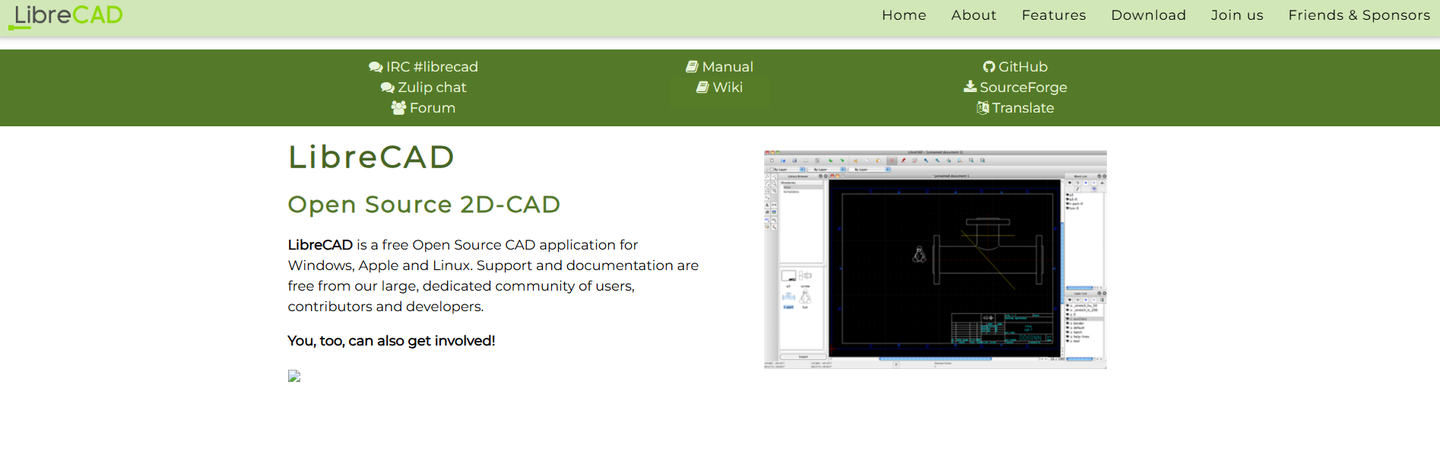Click the "Open Source 2D-CAD" subheading
Image resolution: width=1440 pixels, height=474 pixels.
click(x=424, y=204)
